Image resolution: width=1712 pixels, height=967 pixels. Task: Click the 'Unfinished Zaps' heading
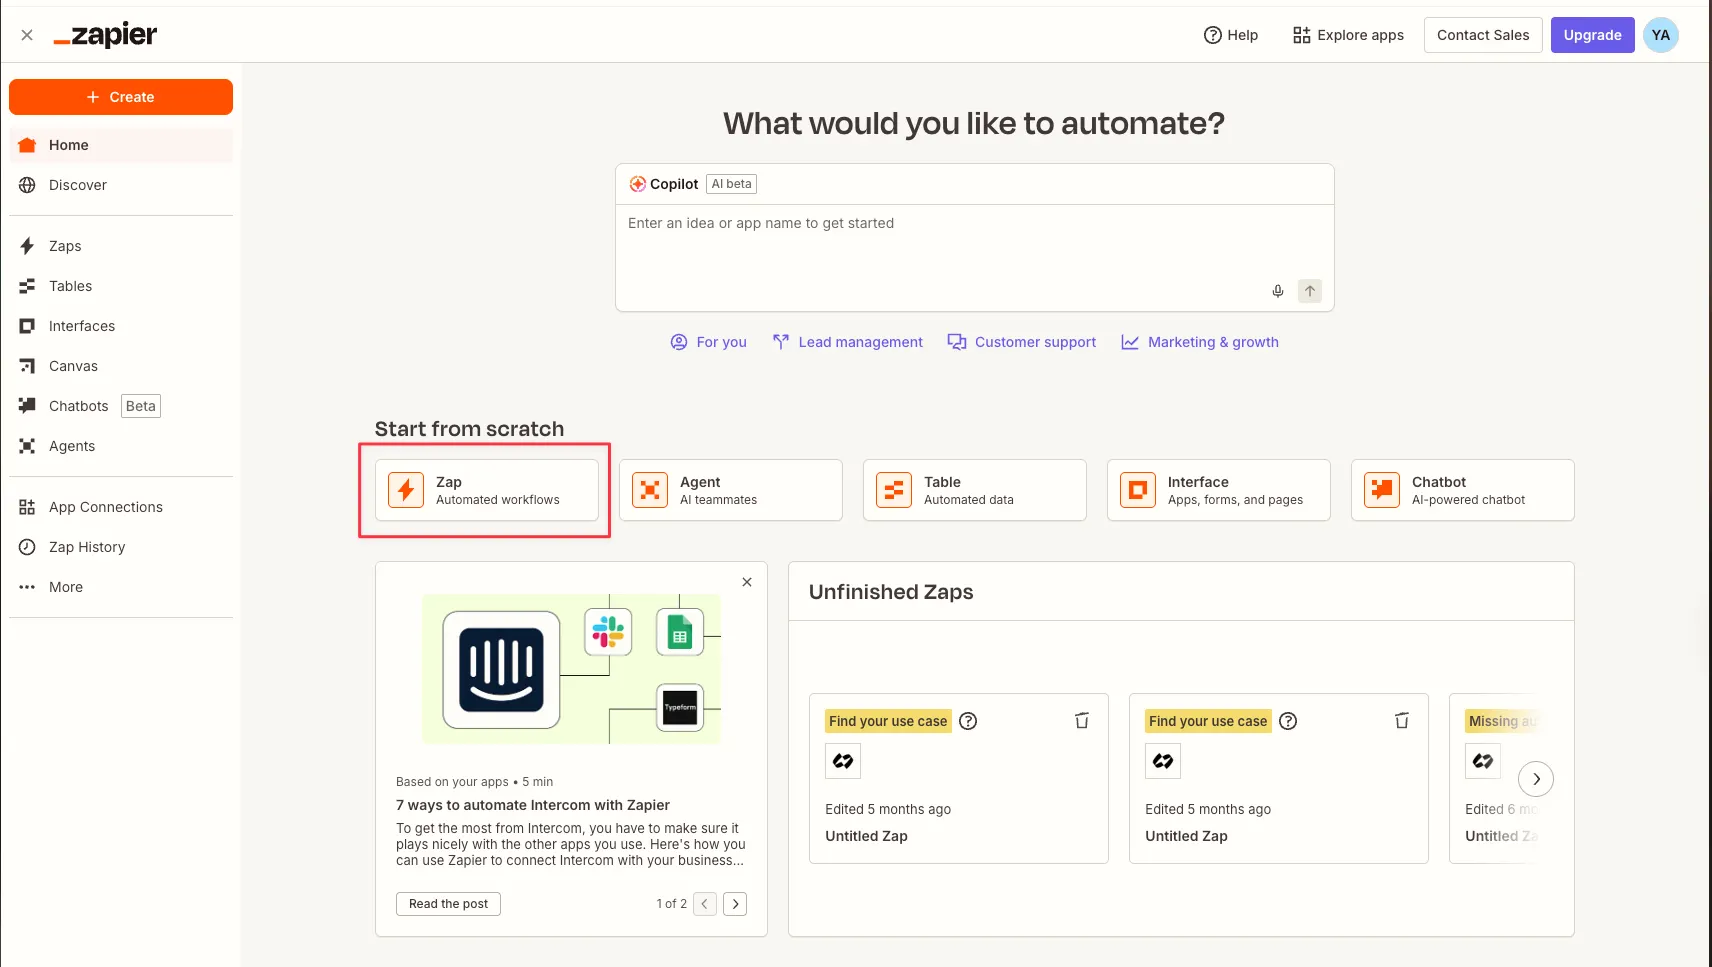(x=891, y=592)
